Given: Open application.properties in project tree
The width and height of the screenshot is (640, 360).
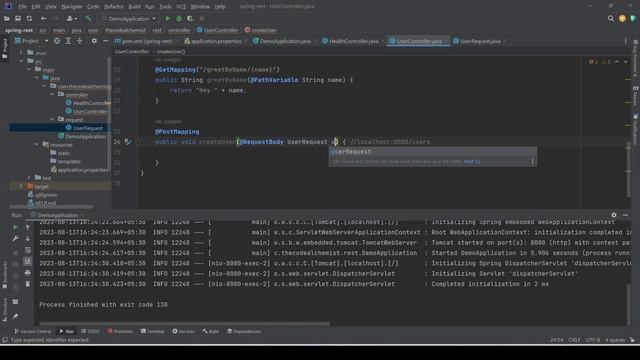Looking at the screenshot, I should pyautogui.click(x=82, y=170).
